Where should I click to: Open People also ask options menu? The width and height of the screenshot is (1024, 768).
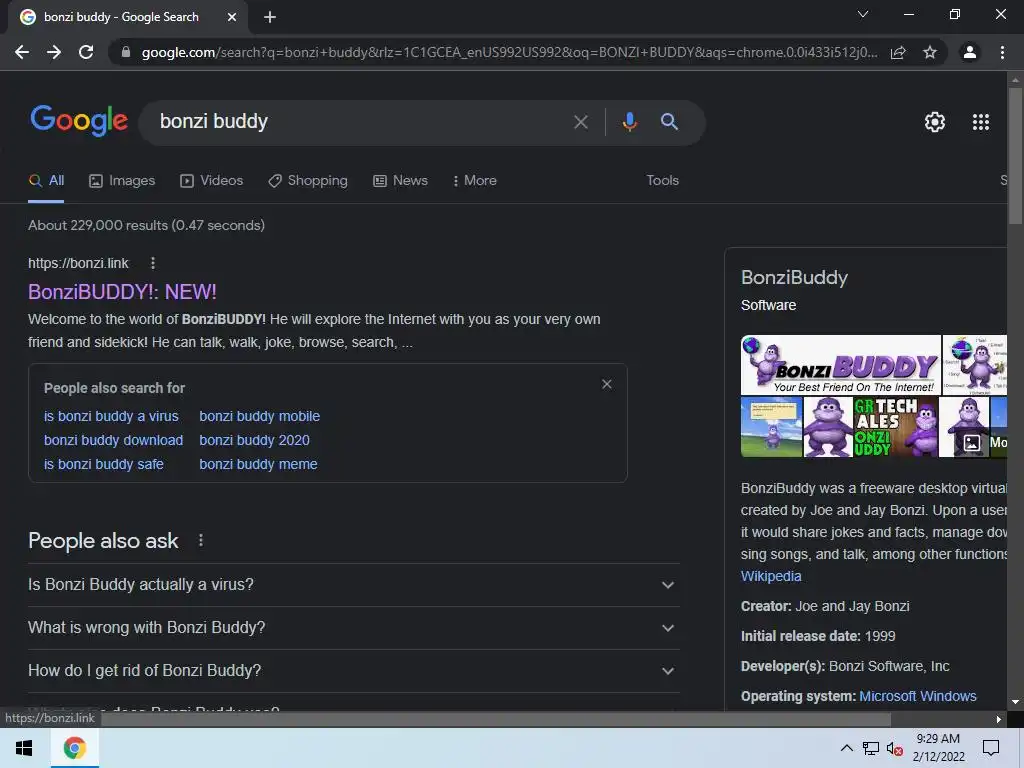200,541
